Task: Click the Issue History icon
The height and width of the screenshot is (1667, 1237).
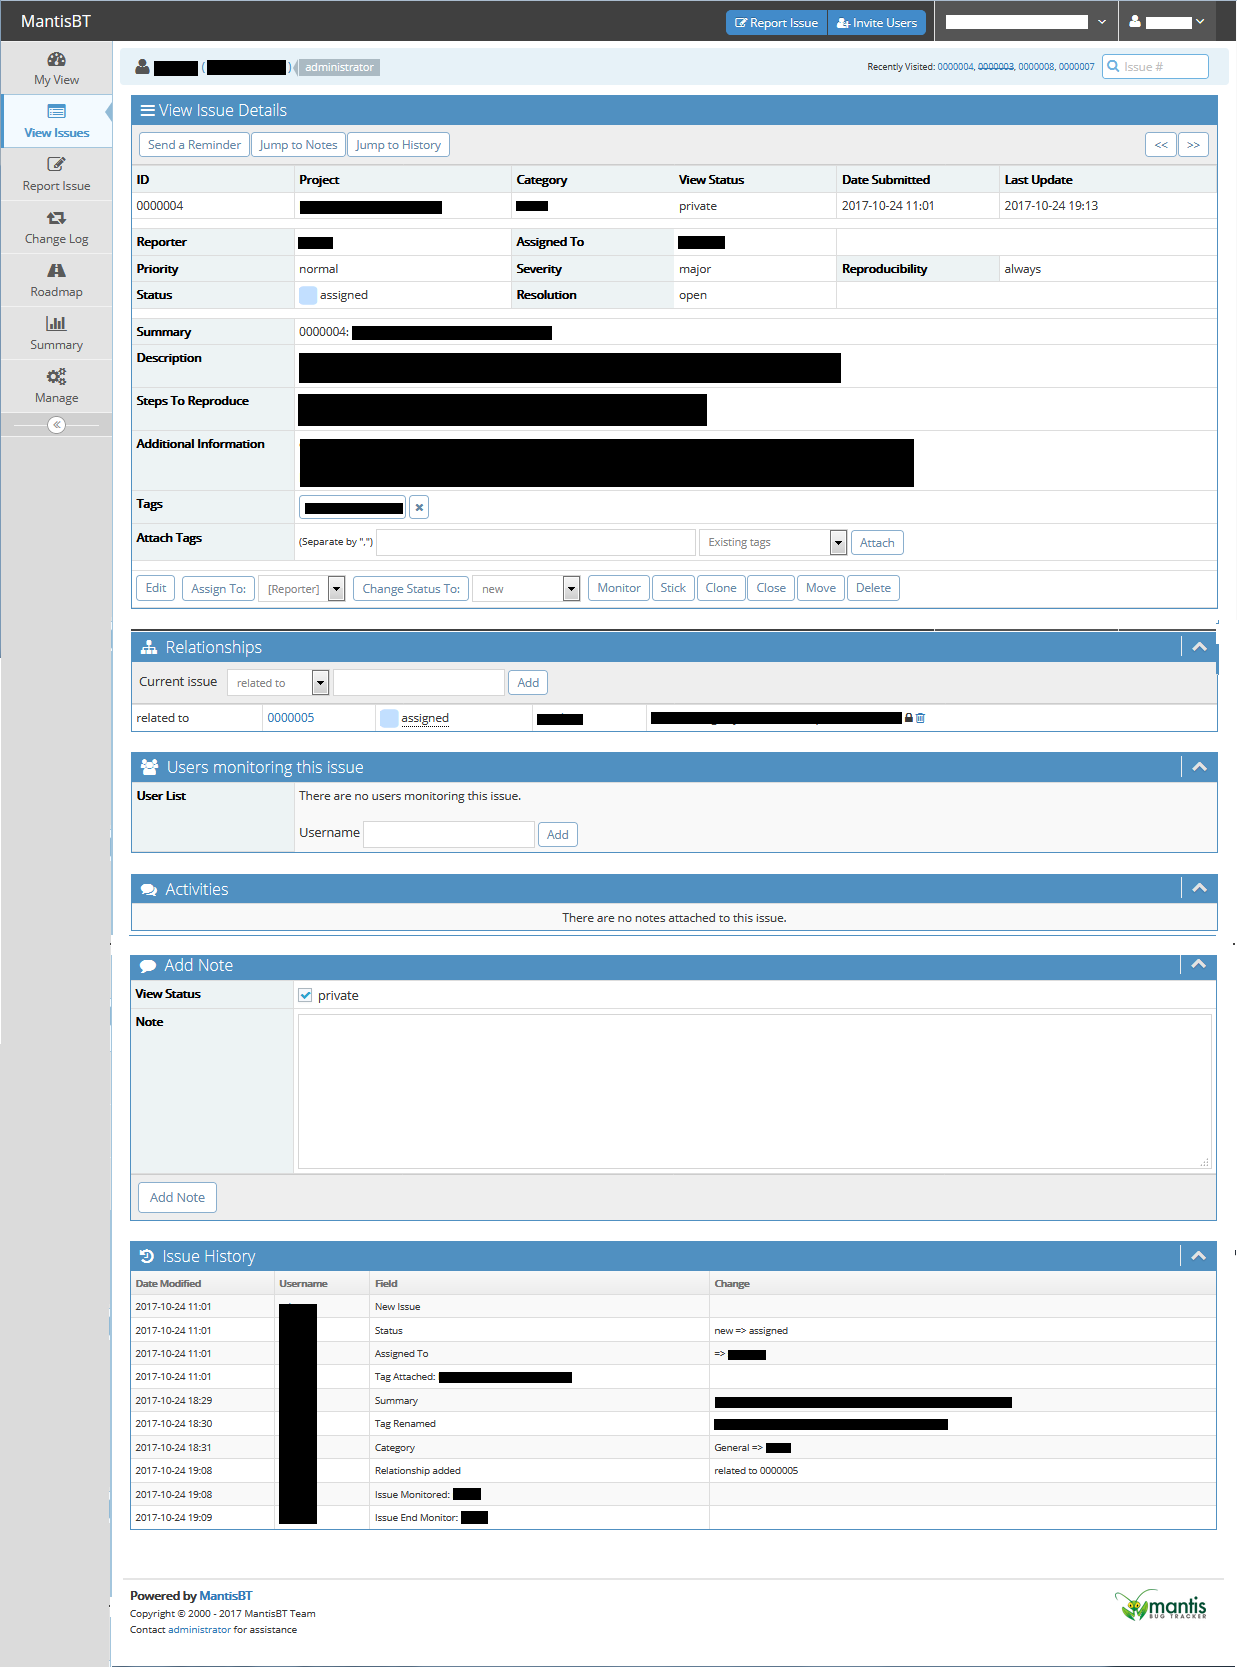Action: pyautogui.click(x=147, y=1256)
